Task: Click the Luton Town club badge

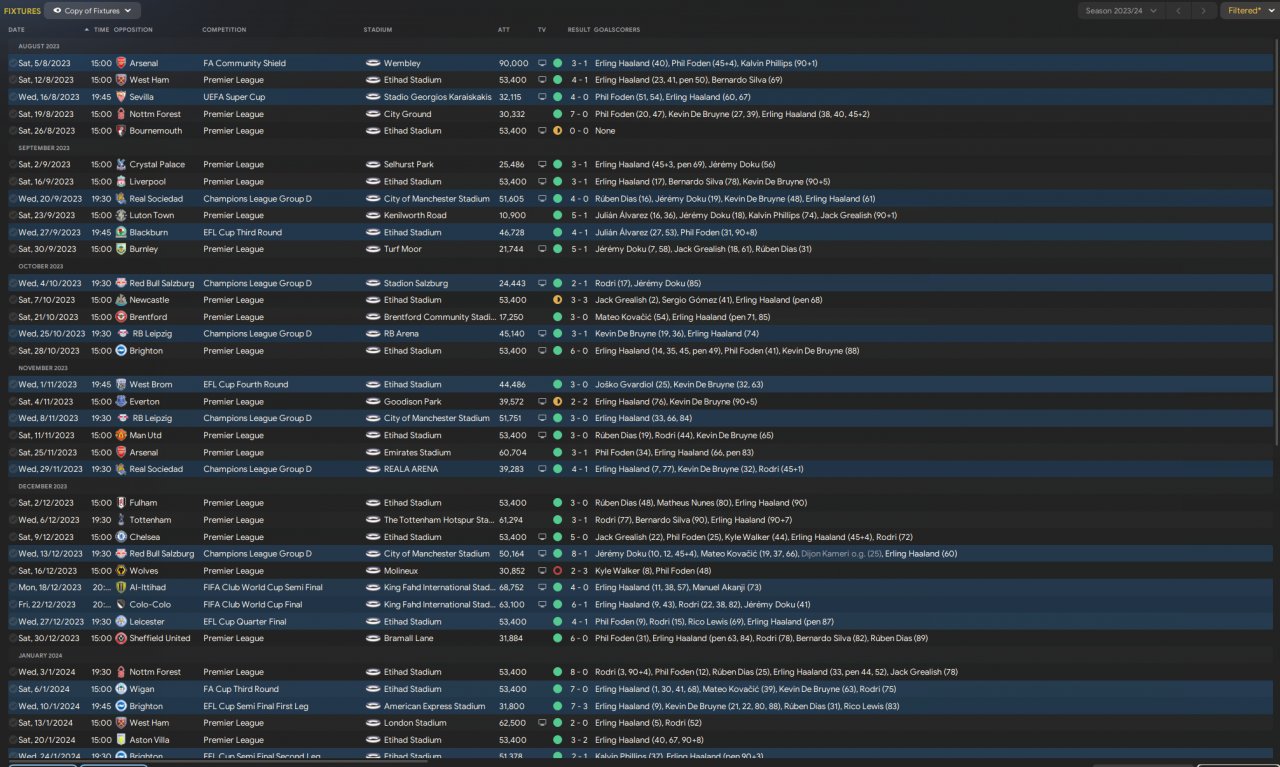Action: (121, 216)
